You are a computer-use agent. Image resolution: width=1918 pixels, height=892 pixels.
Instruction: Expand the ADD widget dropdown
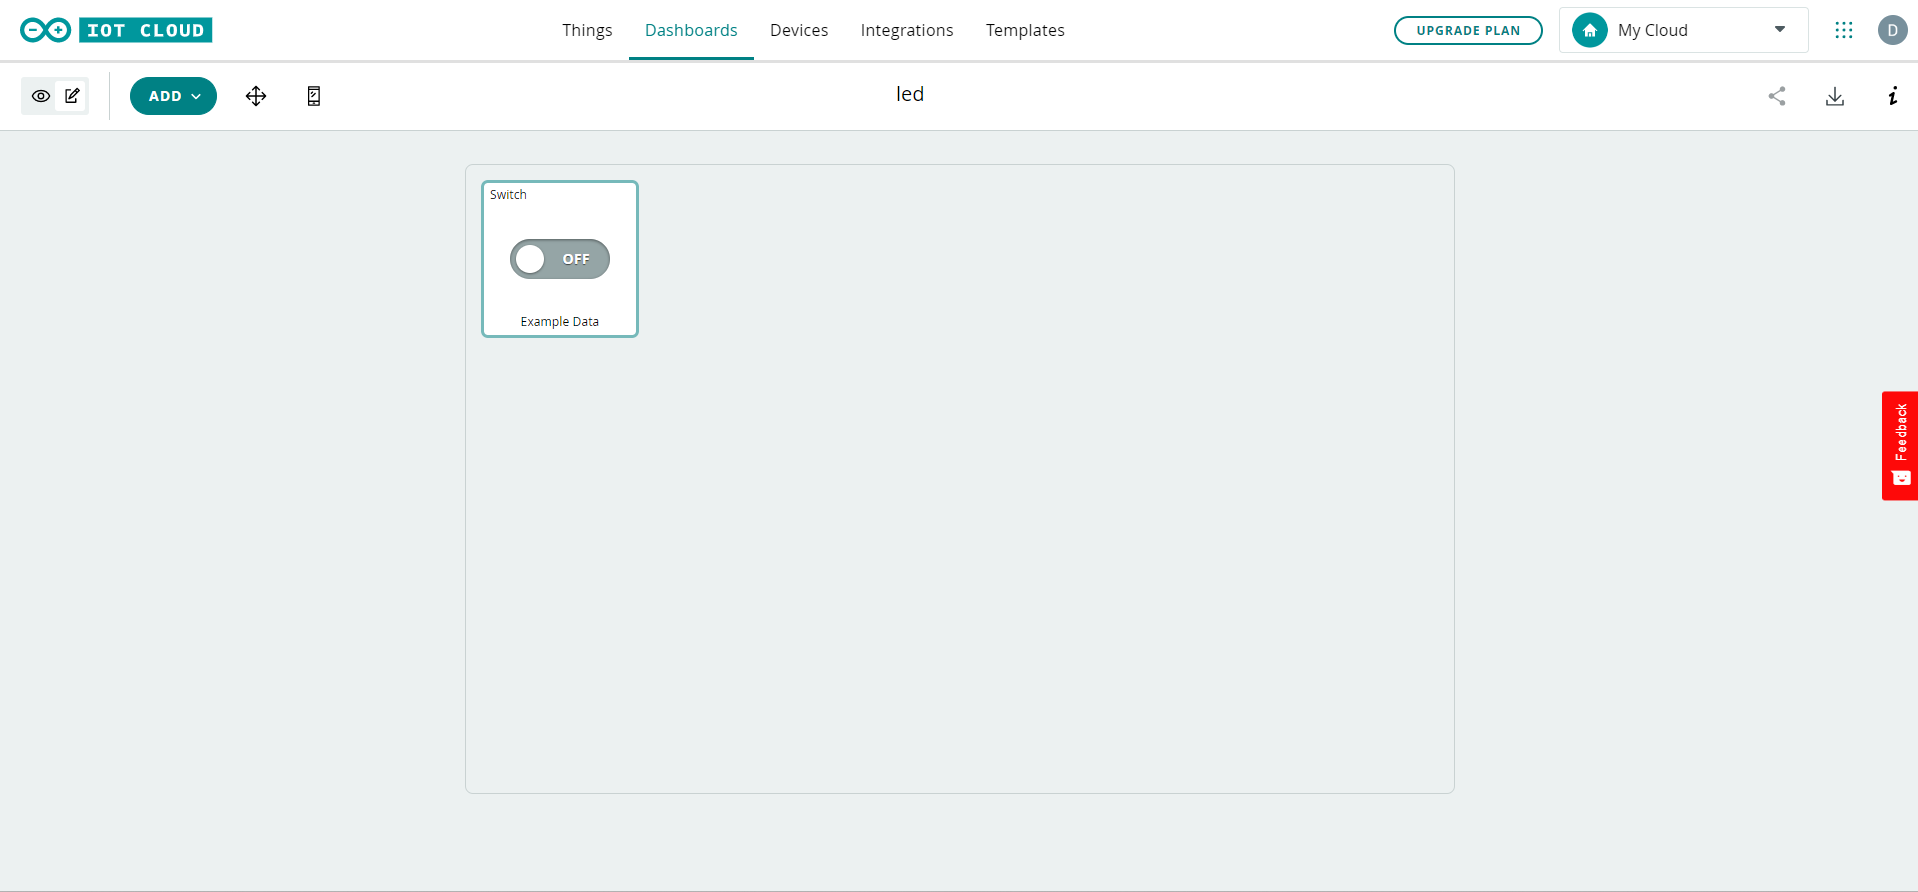pos(173,96)
